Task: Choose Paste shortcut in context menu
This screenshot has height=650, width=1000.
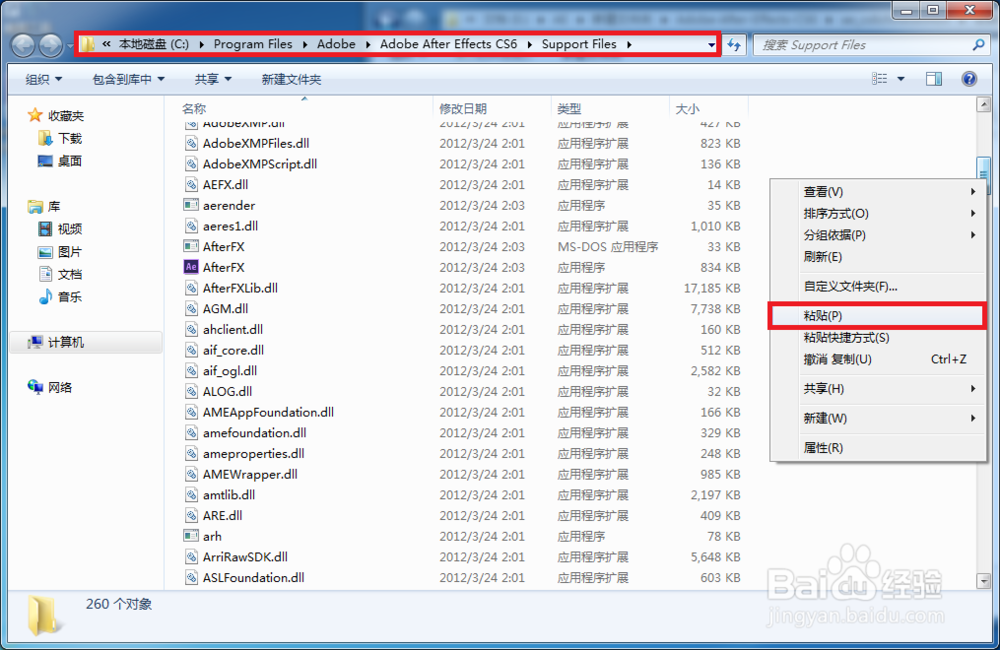Action: 878,337
